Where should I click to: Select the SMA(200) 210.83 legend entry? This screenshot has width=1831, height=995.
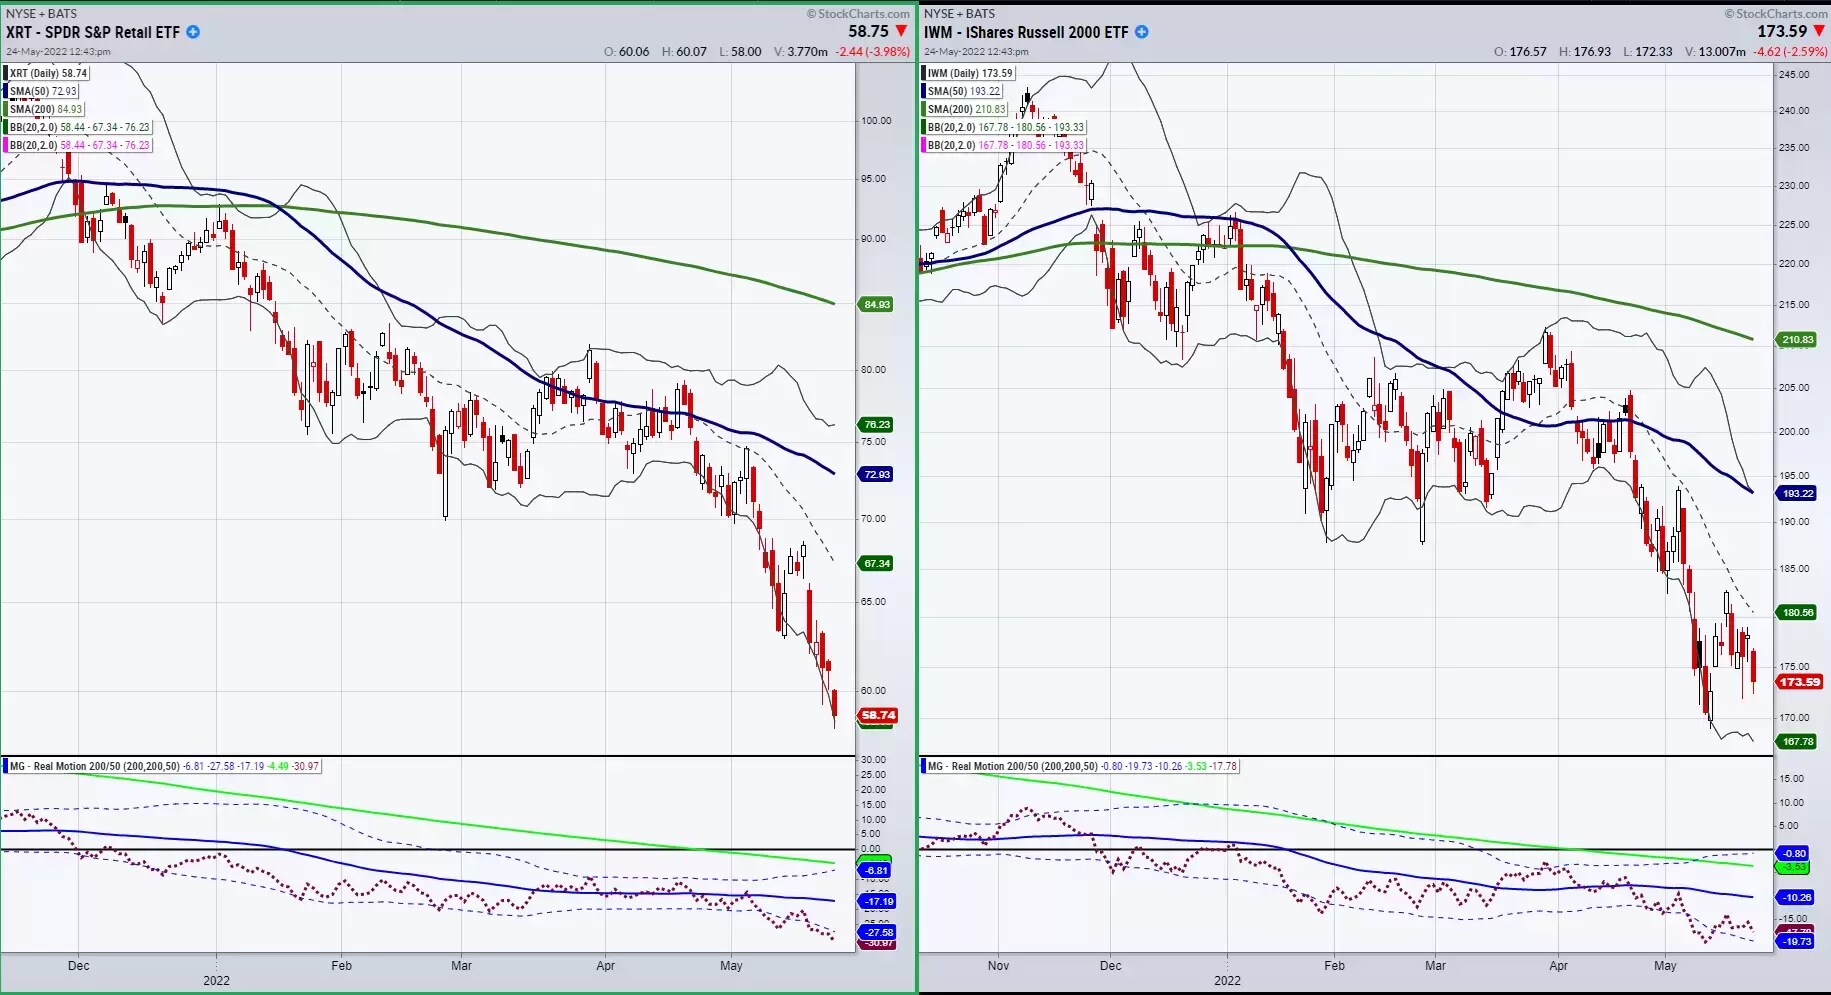click(x=966, y=109)
